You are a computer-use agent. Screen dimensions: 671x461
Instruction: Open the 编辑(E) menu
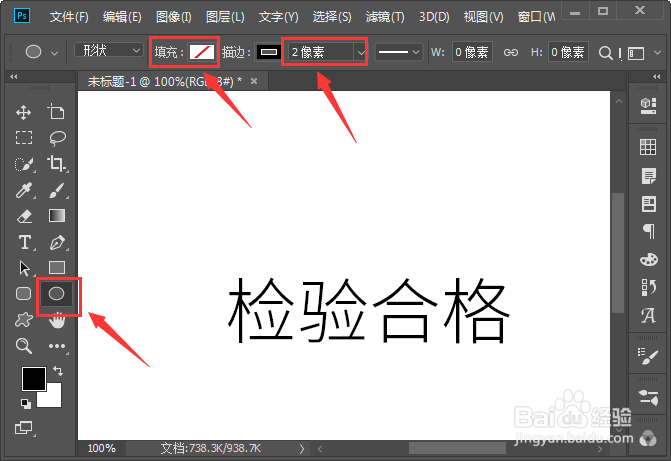click(x=122, y=17)
